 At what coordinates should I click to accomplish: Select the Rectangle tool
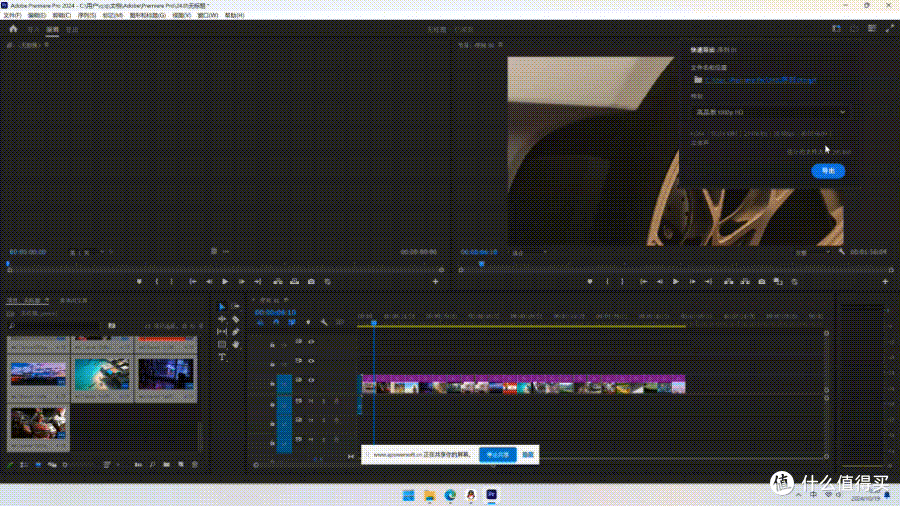tap(222, 345)
